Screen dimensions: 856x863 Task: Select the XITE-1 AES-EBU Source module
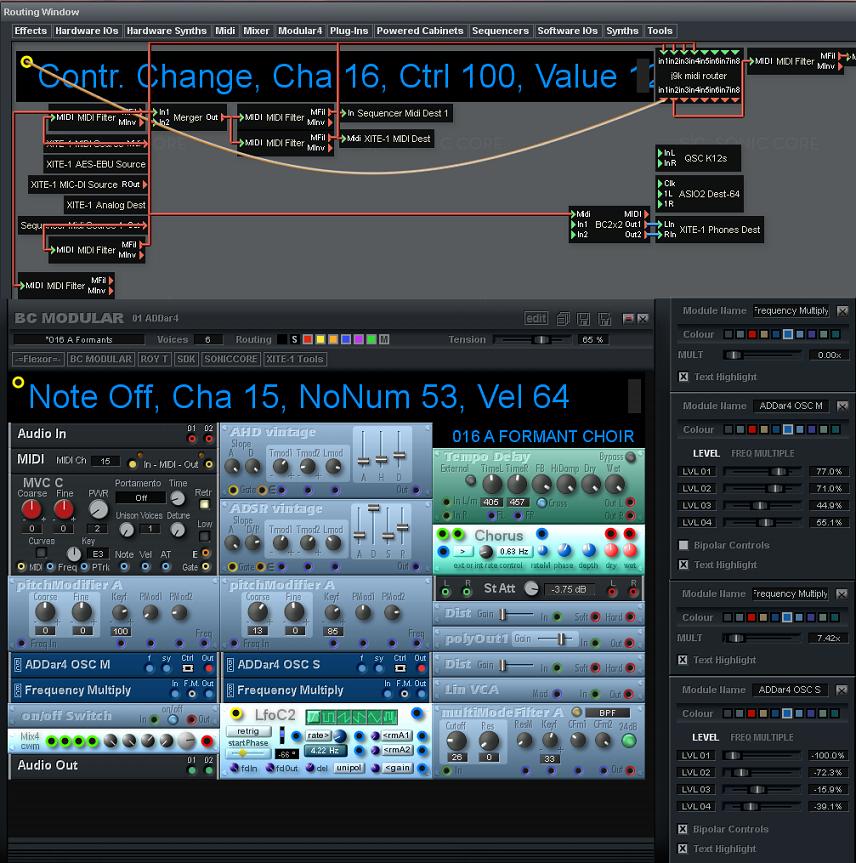click(96, 164)
